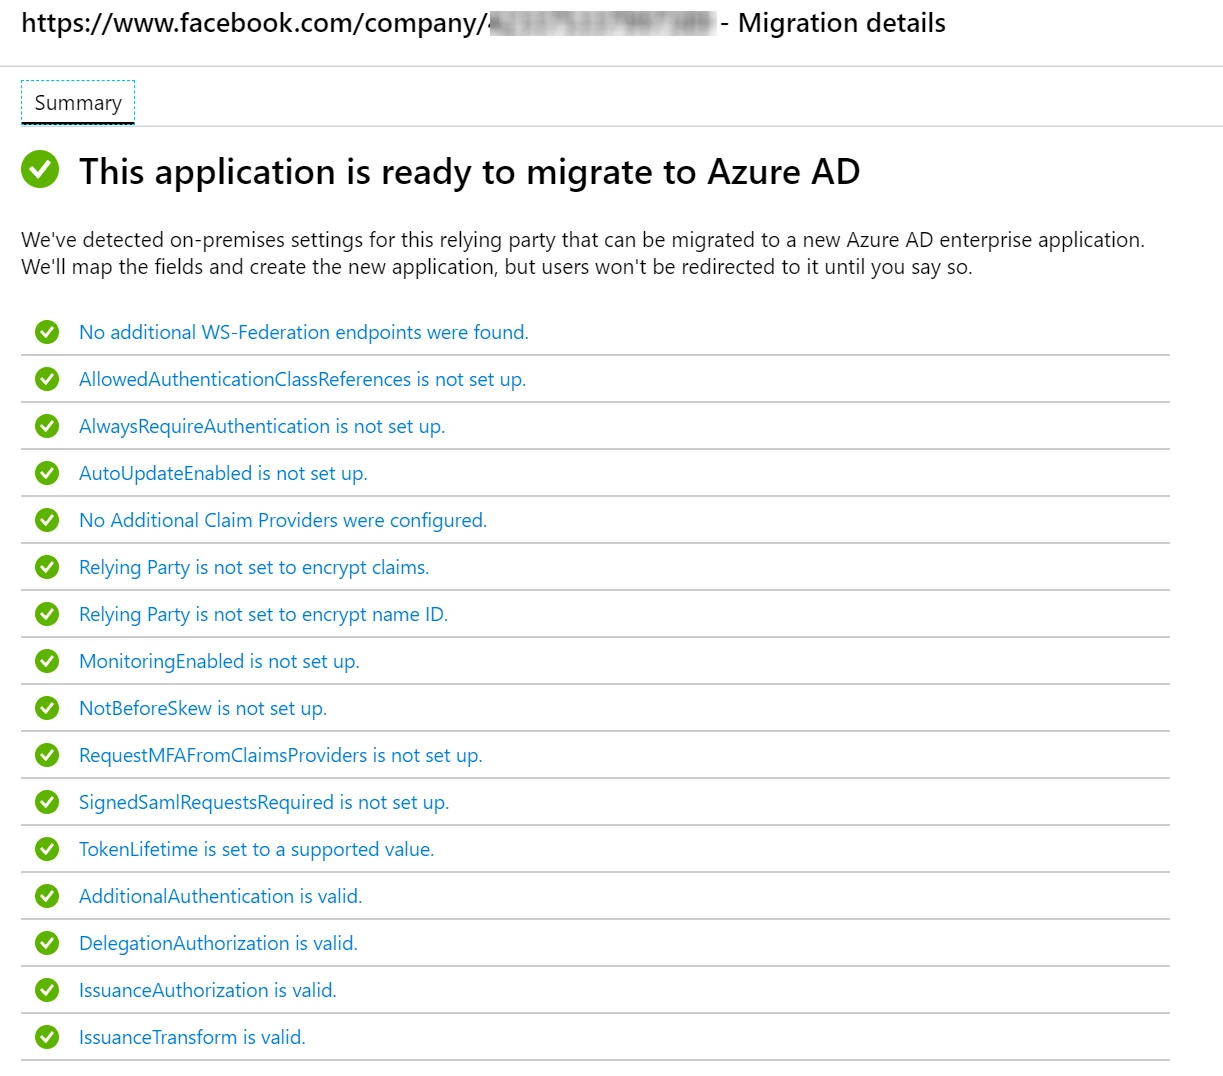Click green check icon beside DelegationAuthorization row
Image resolution: width=1223 pixels, height=1076 pixels.
click(x=47, y=943)
